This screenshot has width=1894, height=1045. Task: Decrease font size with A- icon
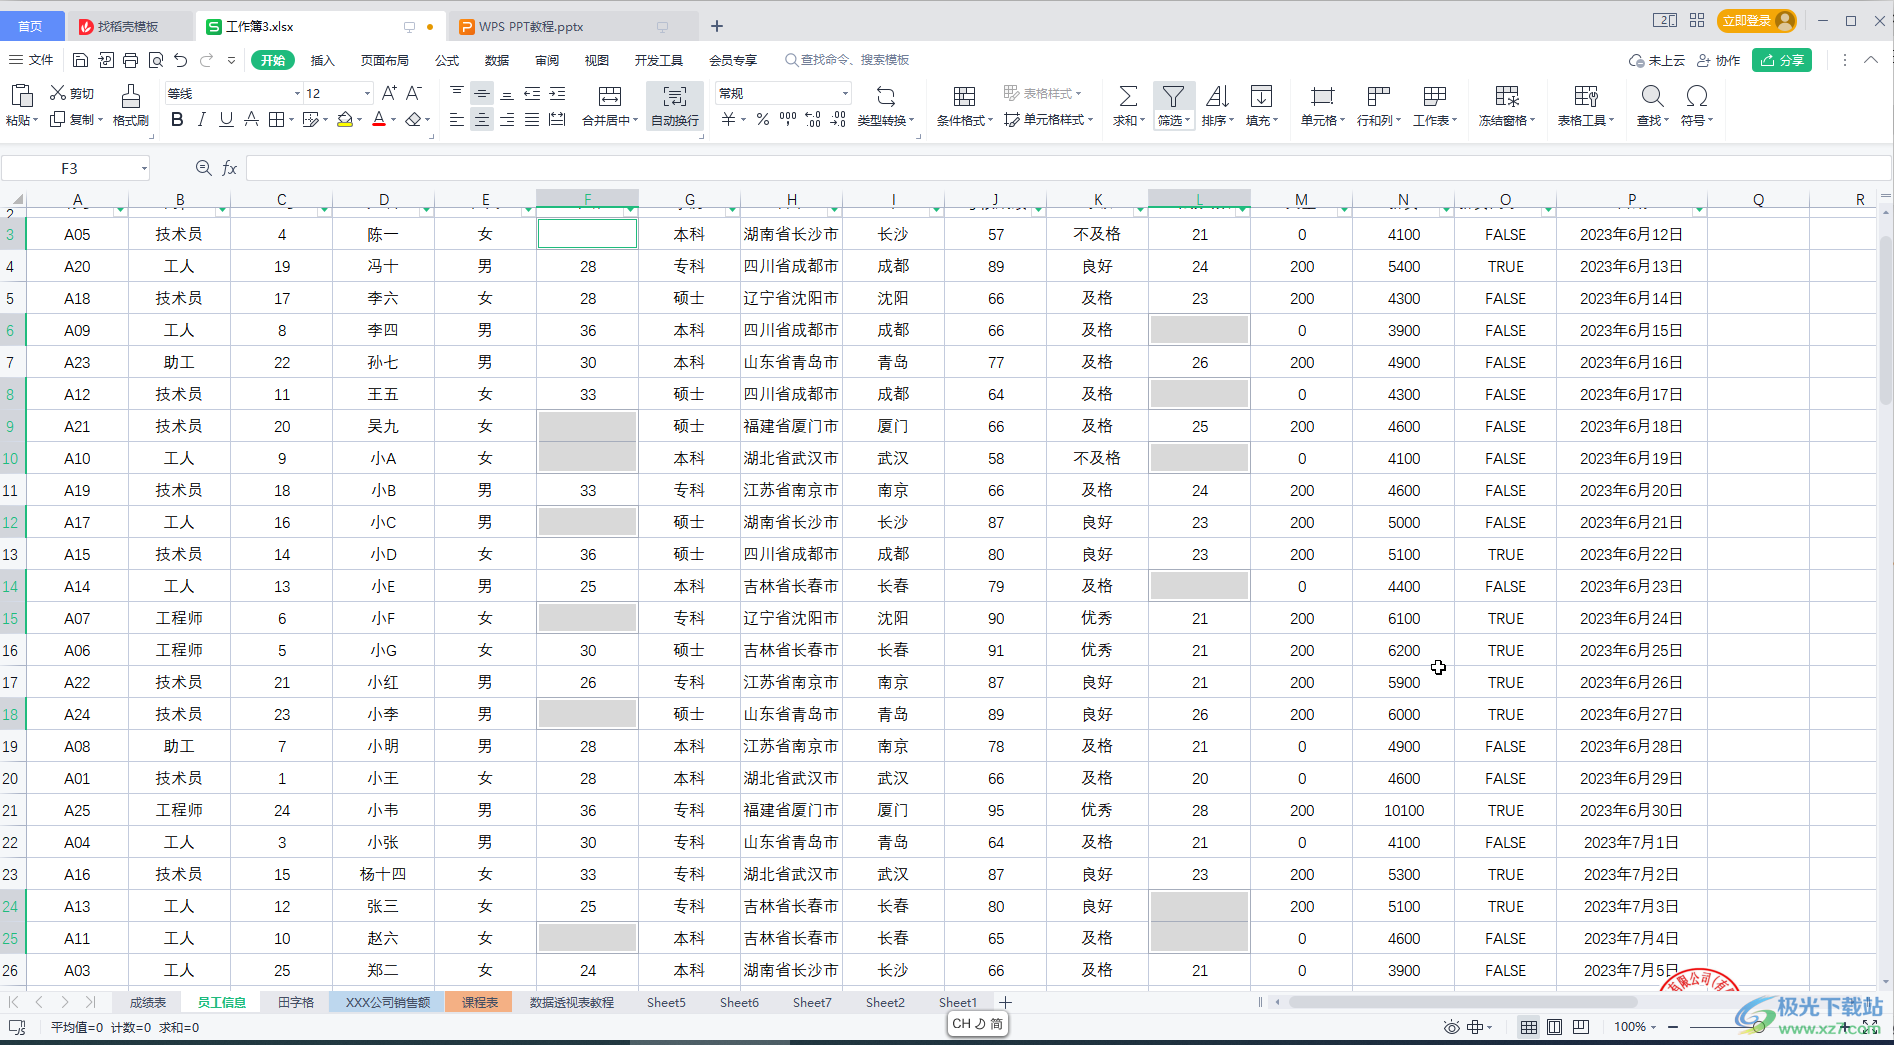coord(414,93)
